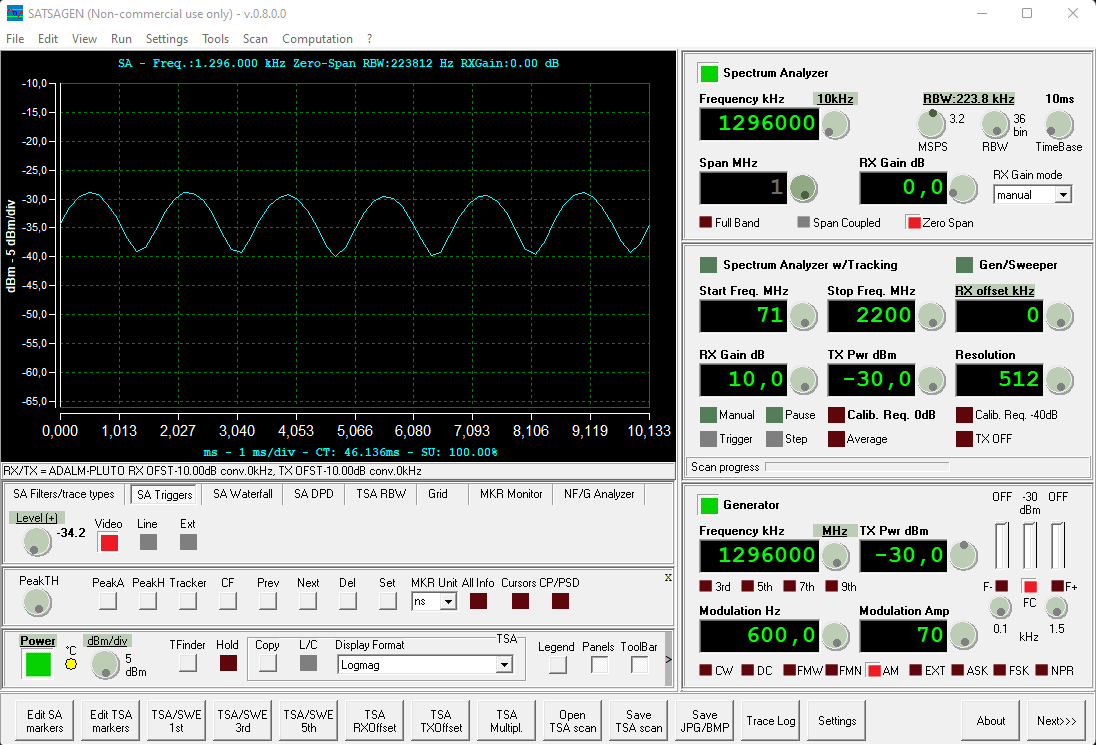Switch to the NF/G Analyzer tab

click(x=599, y=493)
